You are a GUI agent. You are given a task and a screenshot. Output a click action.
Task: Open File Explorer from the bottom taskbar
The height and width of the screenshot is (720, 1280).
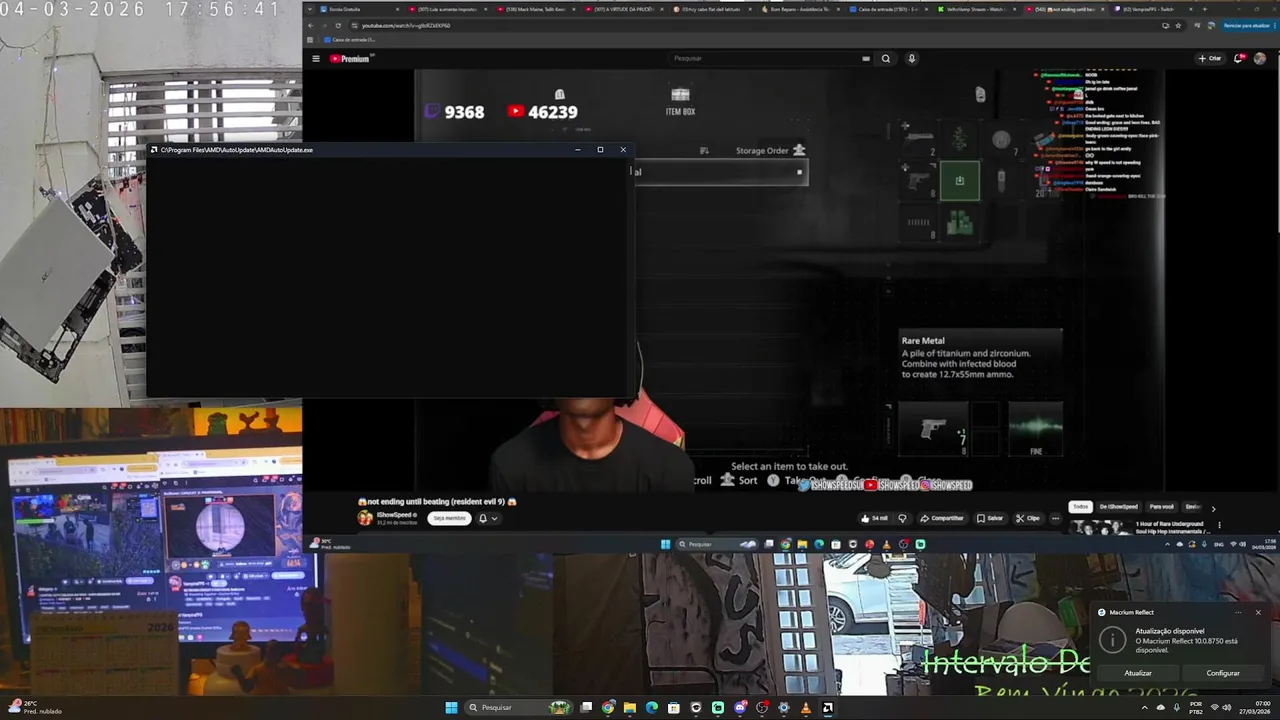tap(630, 708)
